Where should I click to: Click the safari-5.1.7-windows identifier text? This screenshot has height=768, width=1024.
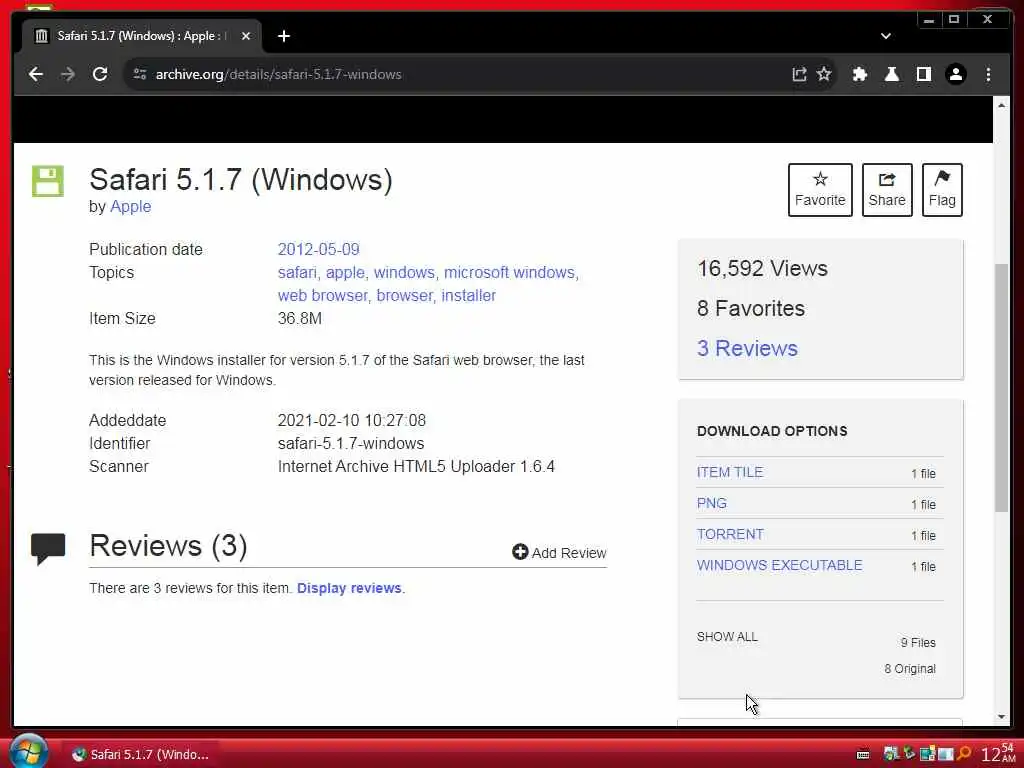pos(351,443)
